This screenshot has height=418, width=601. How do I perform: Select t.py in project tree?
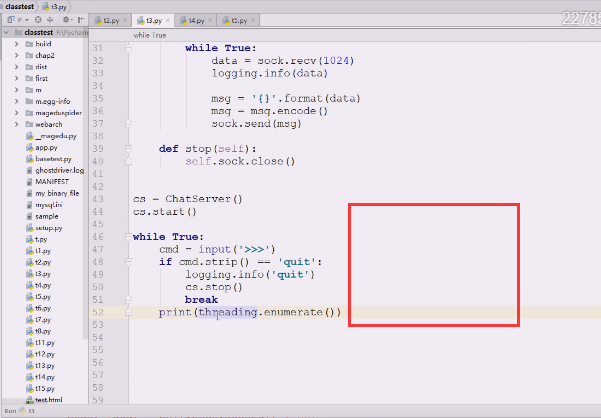point(41,239)
